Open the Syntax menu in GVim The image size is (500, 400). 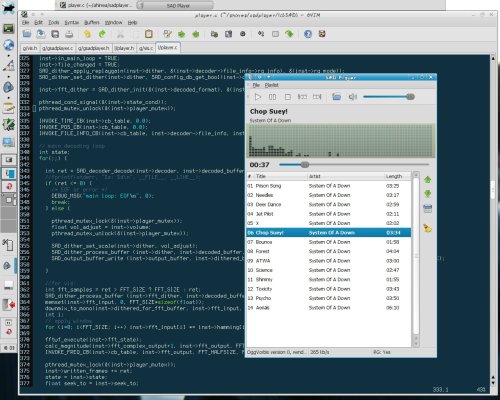(x=71, y=22)
